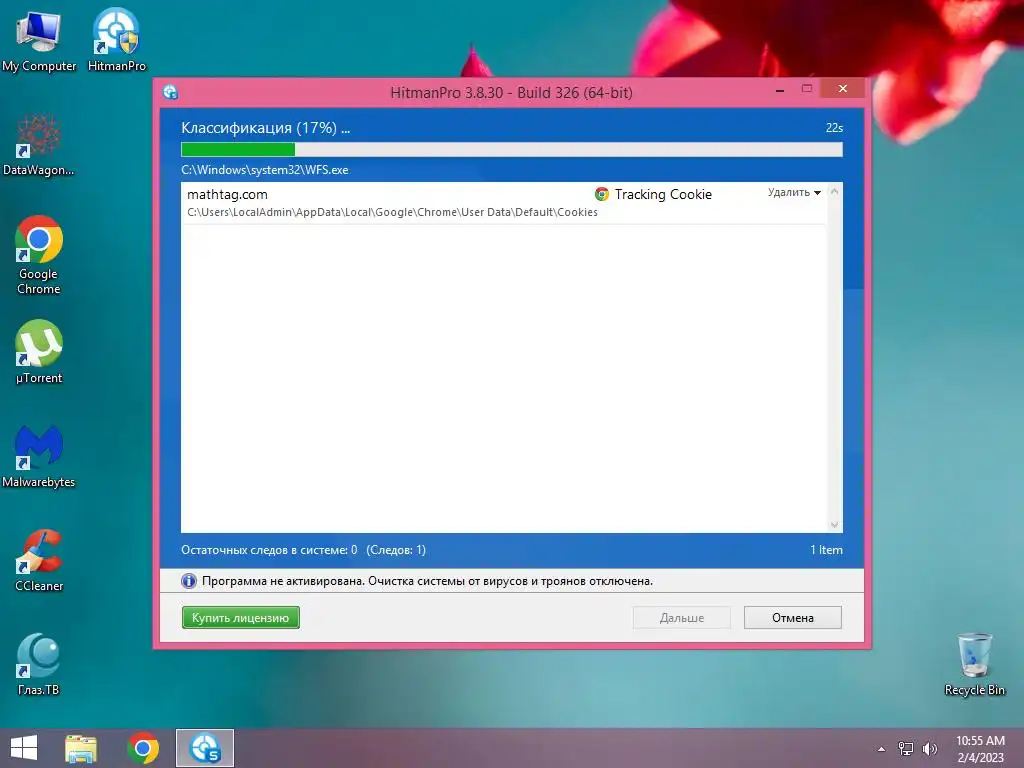Click Отмена button
The width and height of the screenshot is (1024, 768).
[793, 618]
